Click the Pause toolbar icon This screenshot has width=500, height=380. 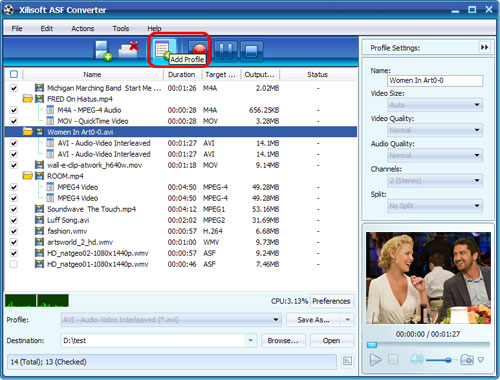pos(226,51)
